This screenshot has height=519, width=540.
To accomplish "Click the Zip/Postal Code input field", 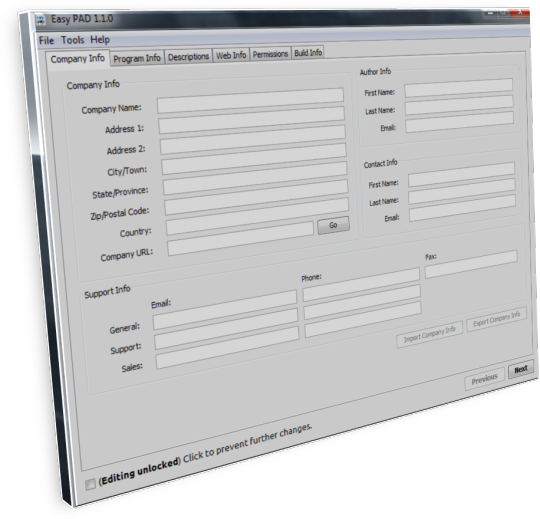I will 257,198.
